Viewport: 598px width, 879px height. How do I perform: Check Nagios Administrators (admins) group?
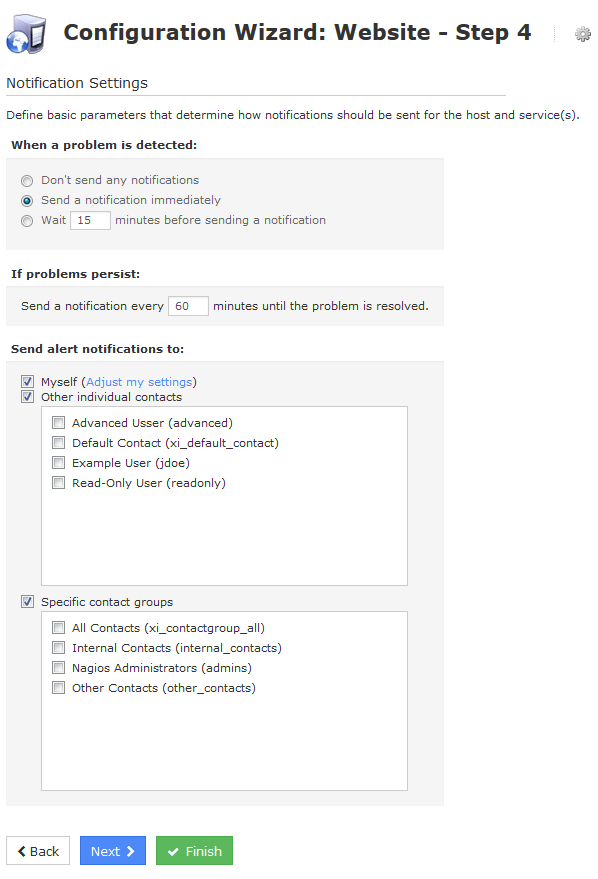pyautogui.click(x=58, y=668)
